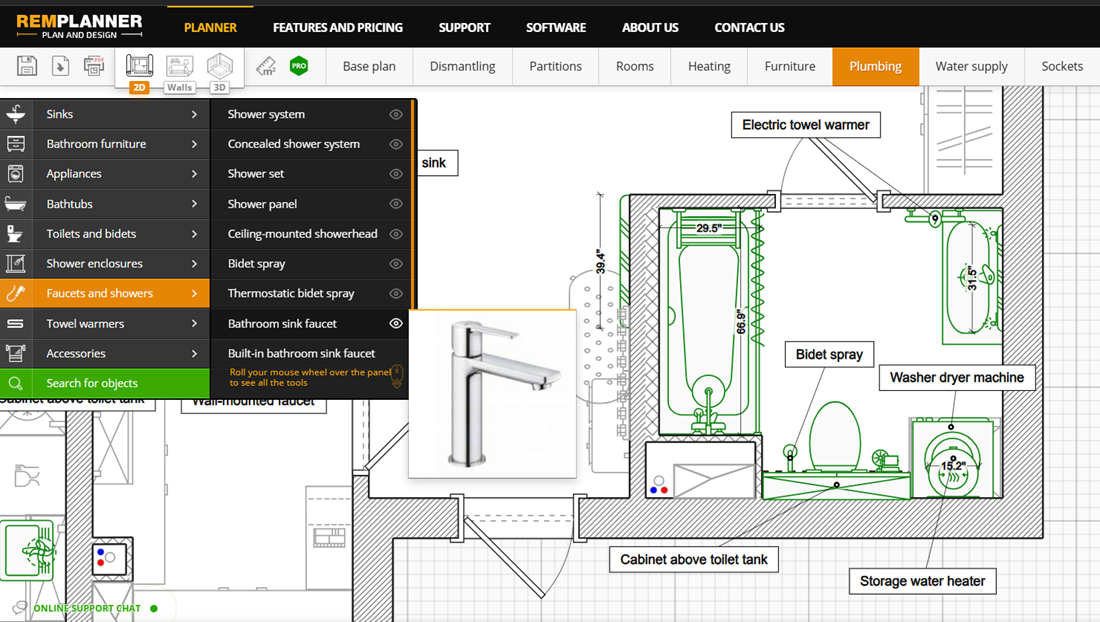Screen dimensions: 1100x622
Task: Click the online support chat bubble icon
Action: (x=20, y=607)
